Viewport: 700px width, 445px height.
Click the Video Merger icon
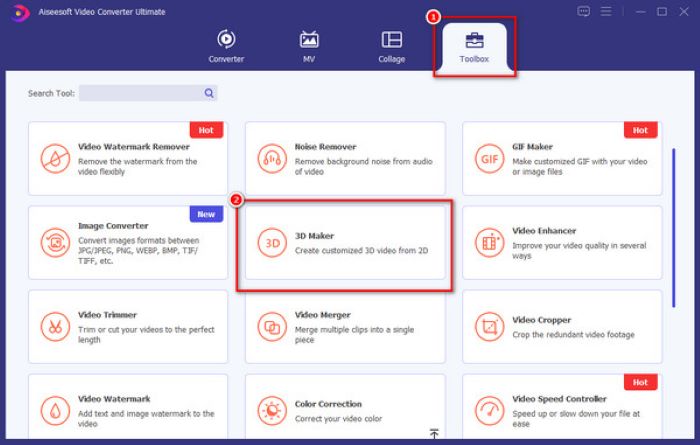pos(272,327)
